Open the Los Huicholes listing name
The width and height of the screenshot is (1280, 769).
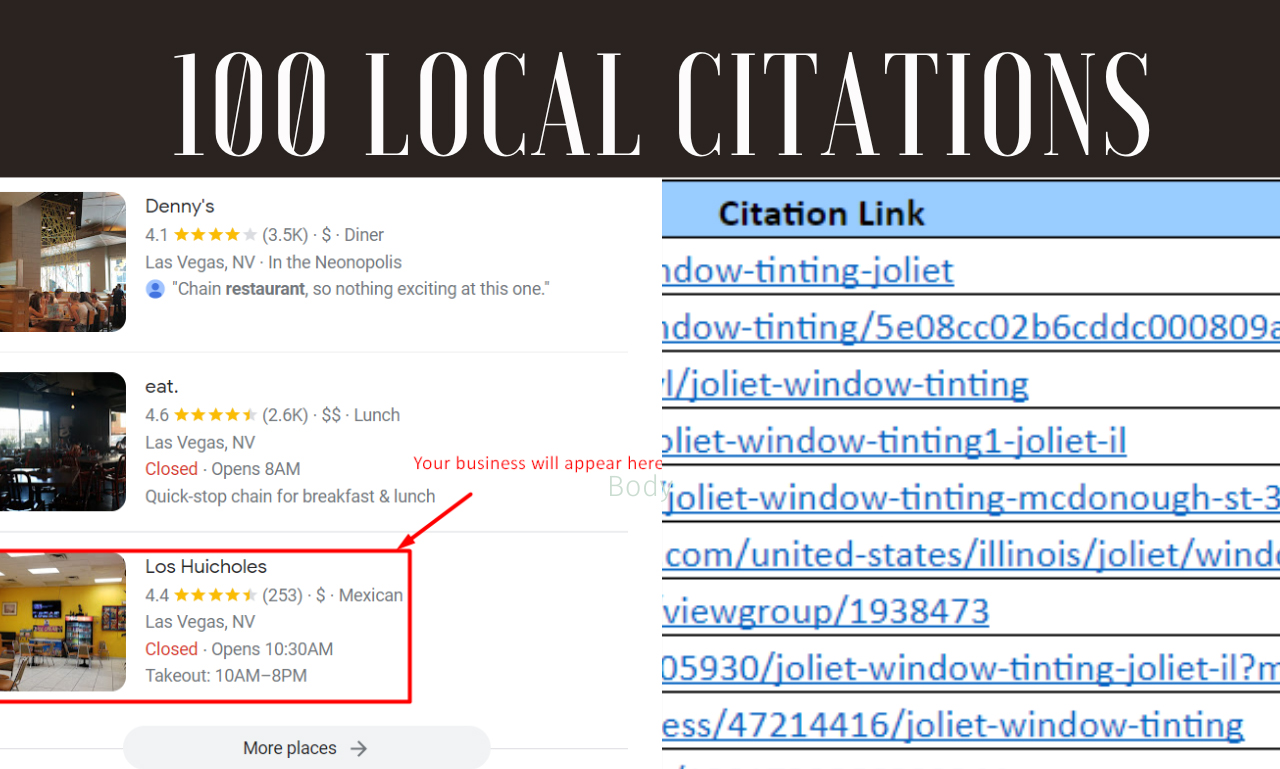tap(206, 567)
